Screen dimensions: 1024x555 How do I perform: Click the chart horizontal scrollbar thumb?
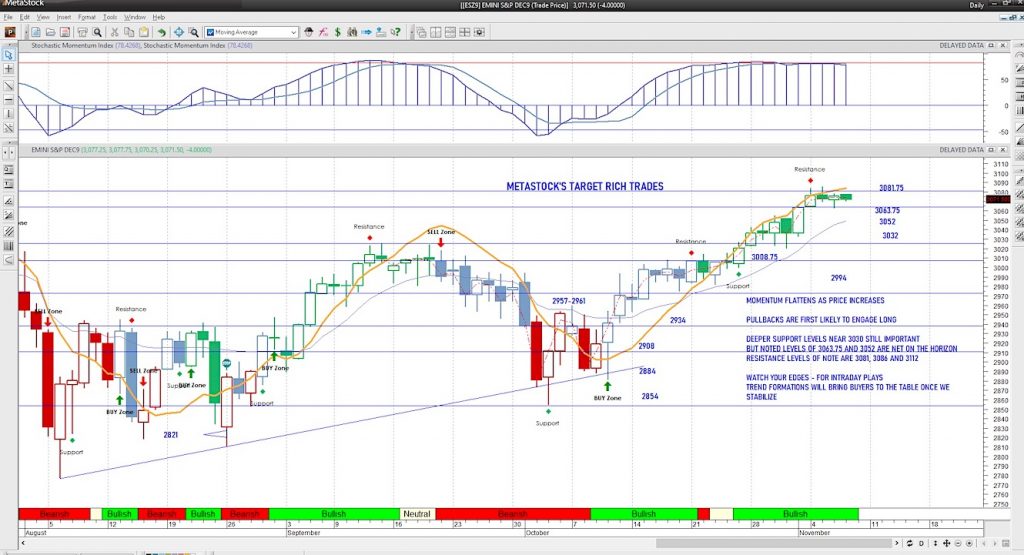(773, 543)
